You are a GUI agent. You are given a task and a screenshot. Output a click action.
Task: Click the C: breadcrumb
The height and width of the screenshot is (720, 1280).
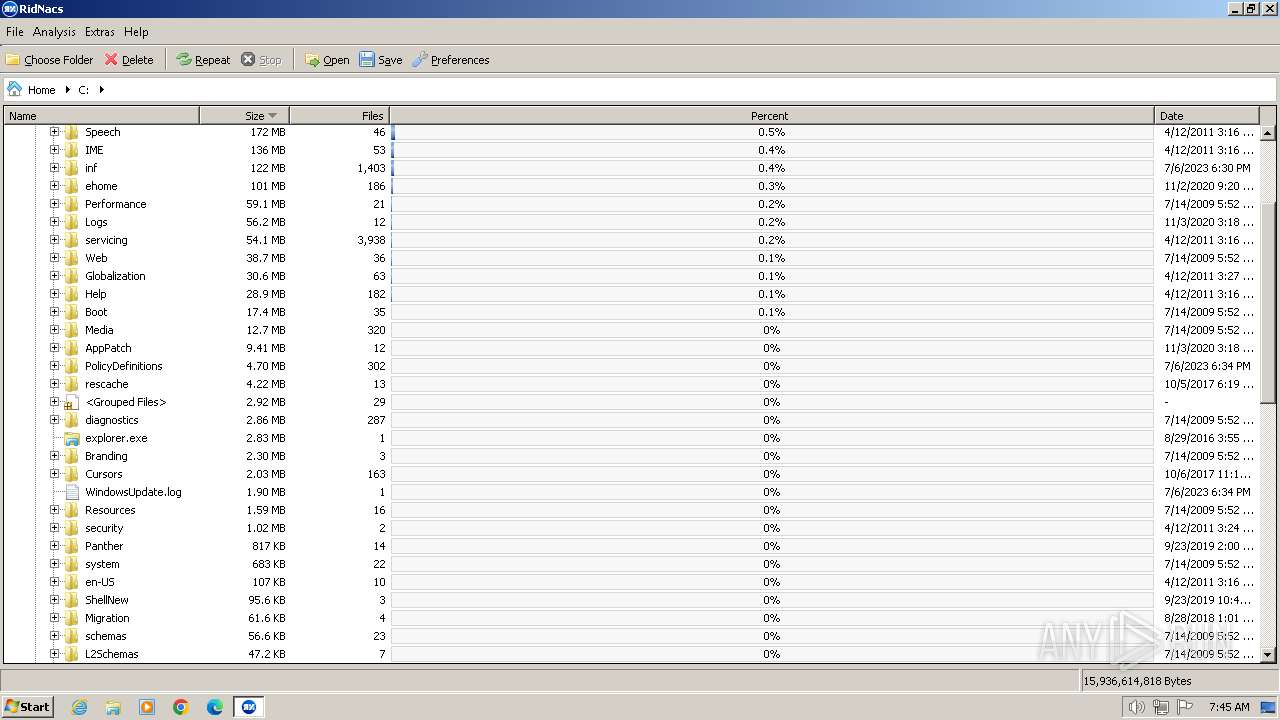(x=84, y=90)
